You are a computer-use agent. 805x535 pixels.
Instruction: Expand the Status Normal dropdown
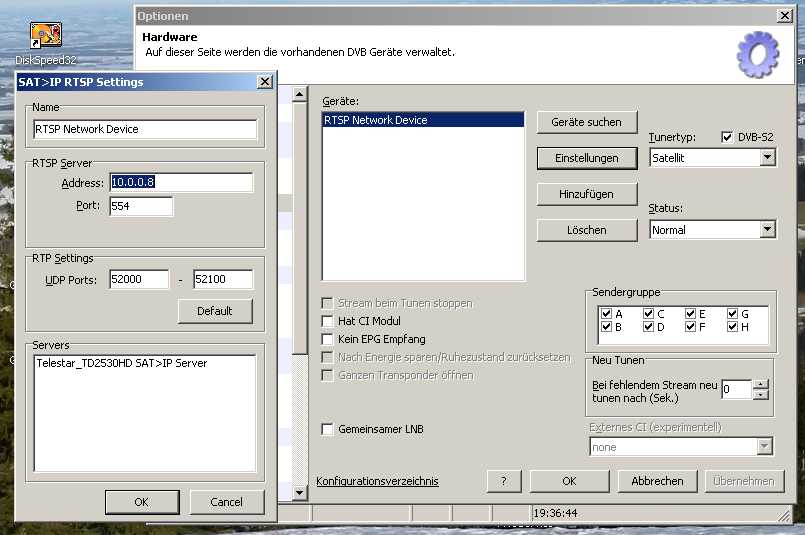[x=767, y=230]
